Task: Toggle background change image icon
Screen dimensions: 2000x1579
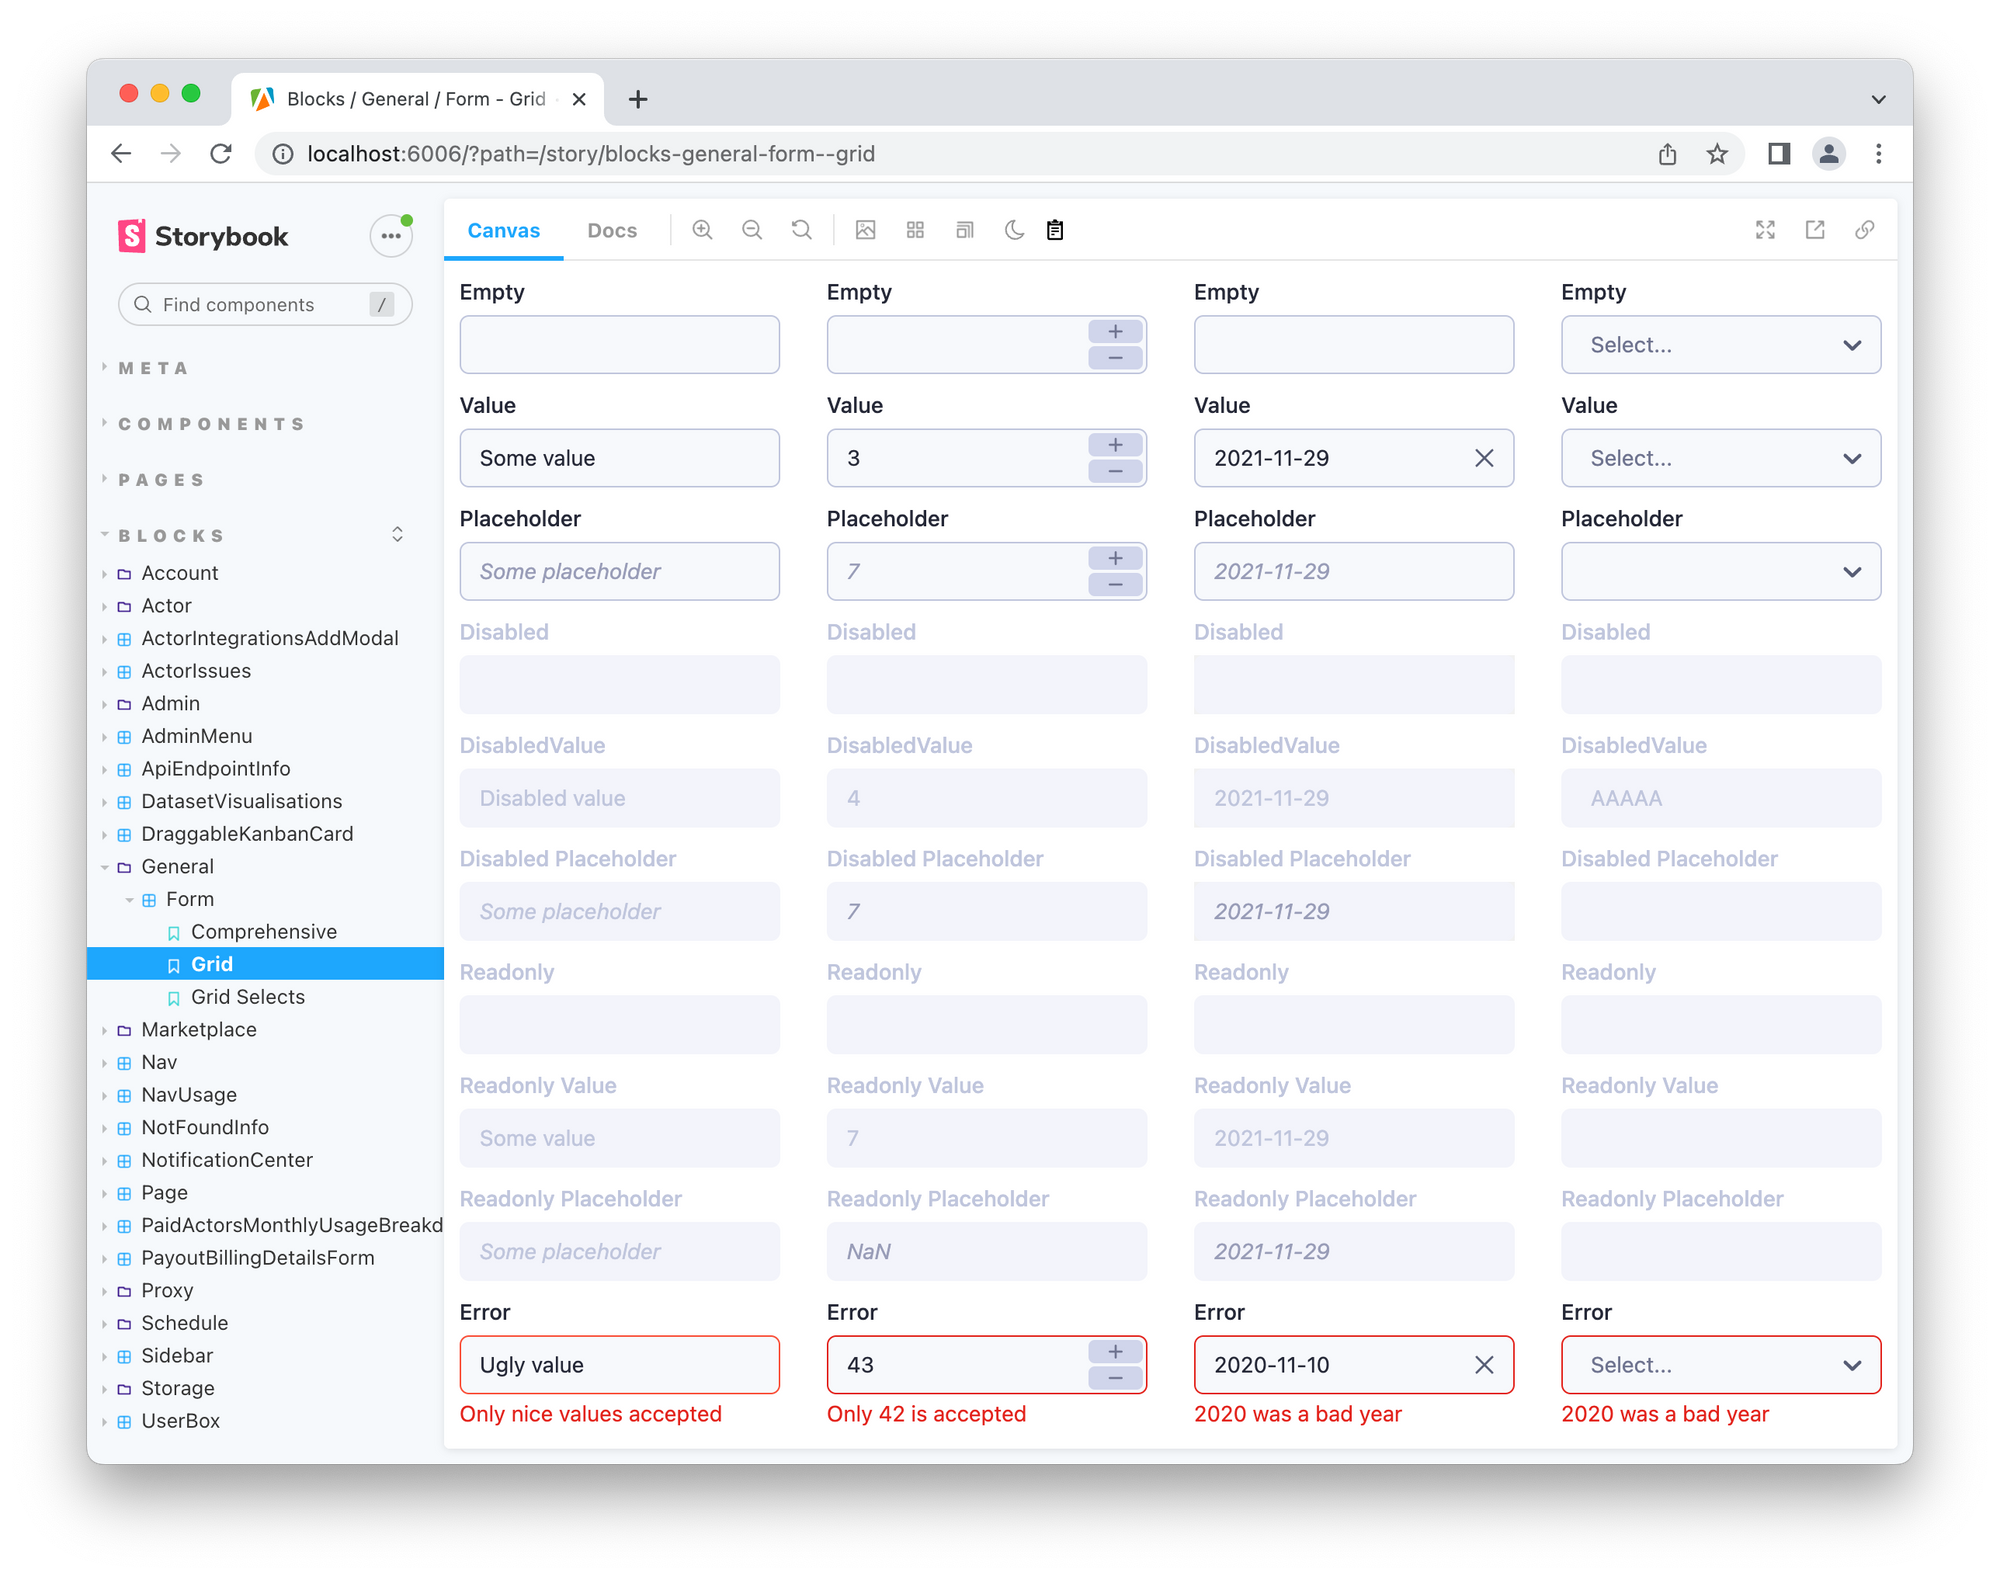Action: coord(866,230)
